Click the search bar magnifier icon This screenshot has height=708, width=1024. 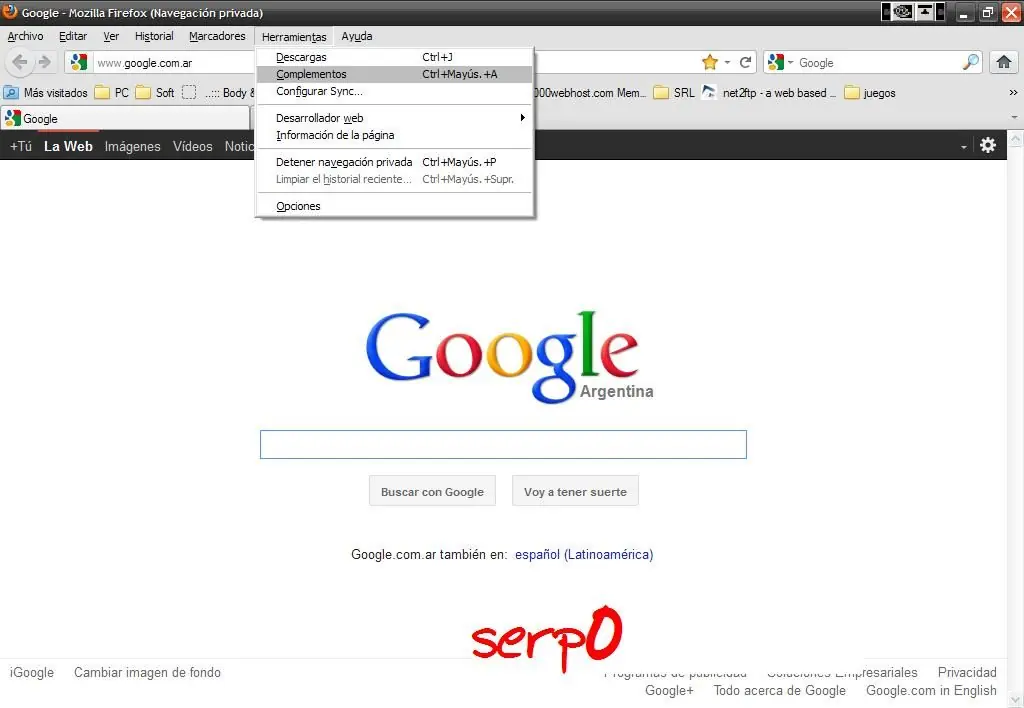tap(971, 62)
